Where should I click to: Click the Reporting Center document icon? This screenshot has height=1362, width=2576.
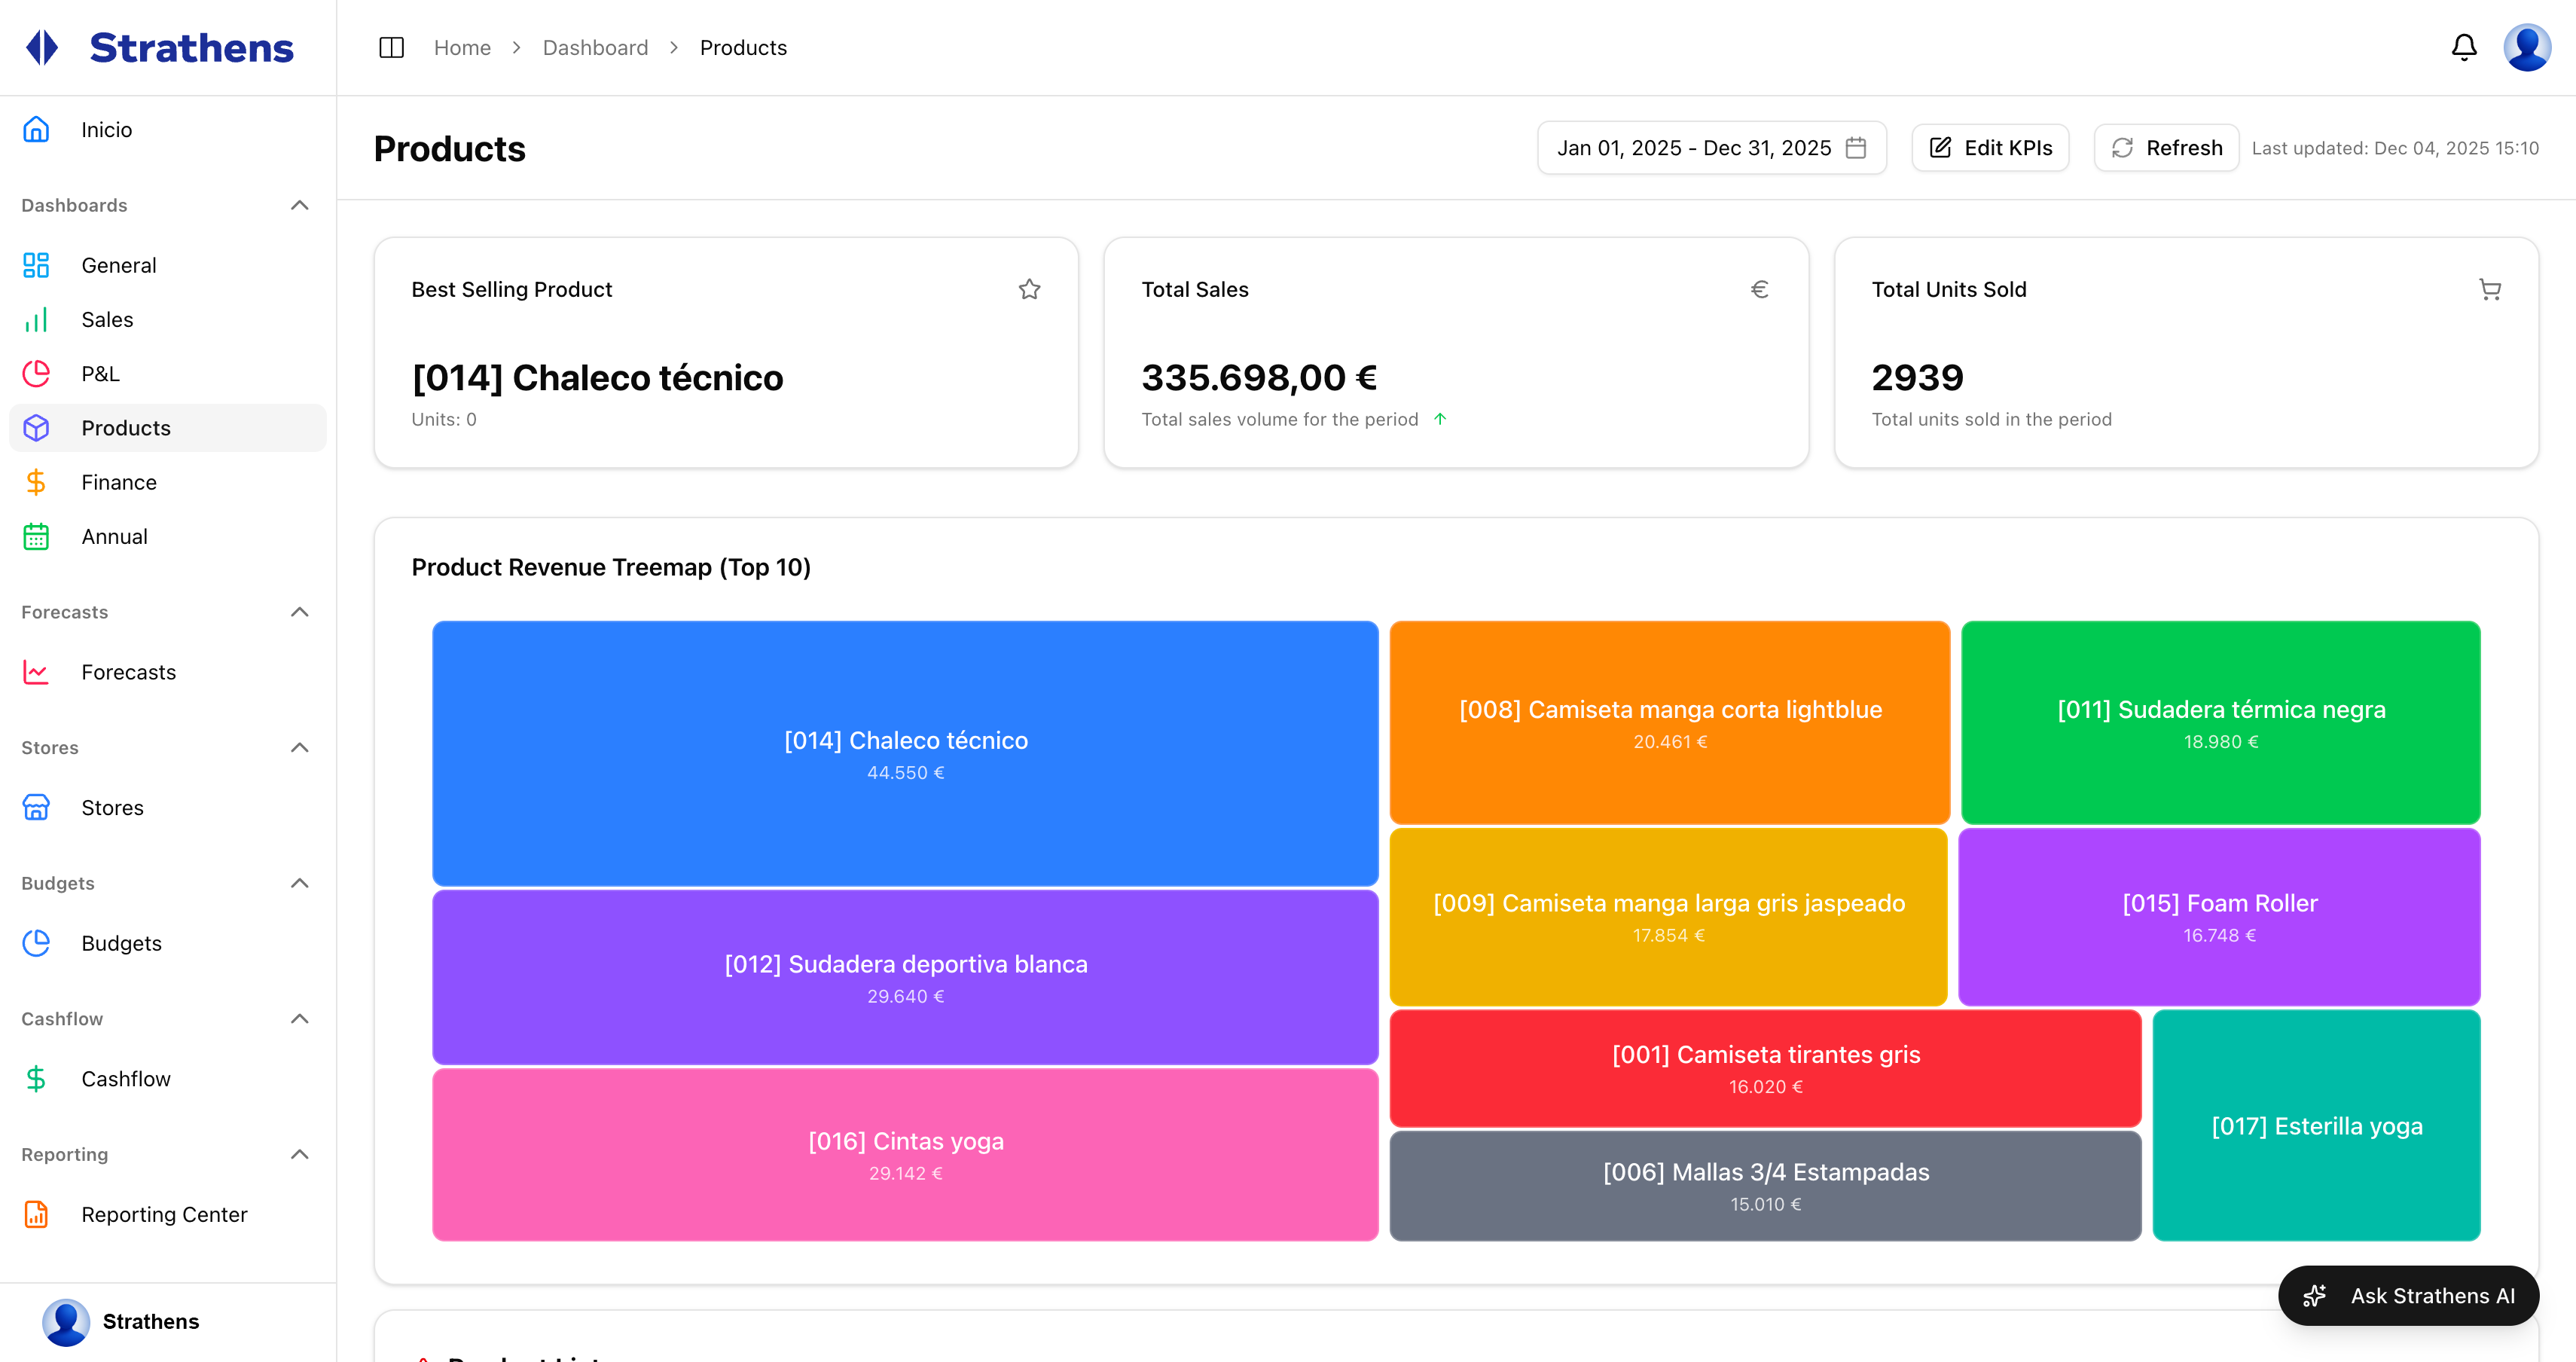click(x=36, y=1214)
